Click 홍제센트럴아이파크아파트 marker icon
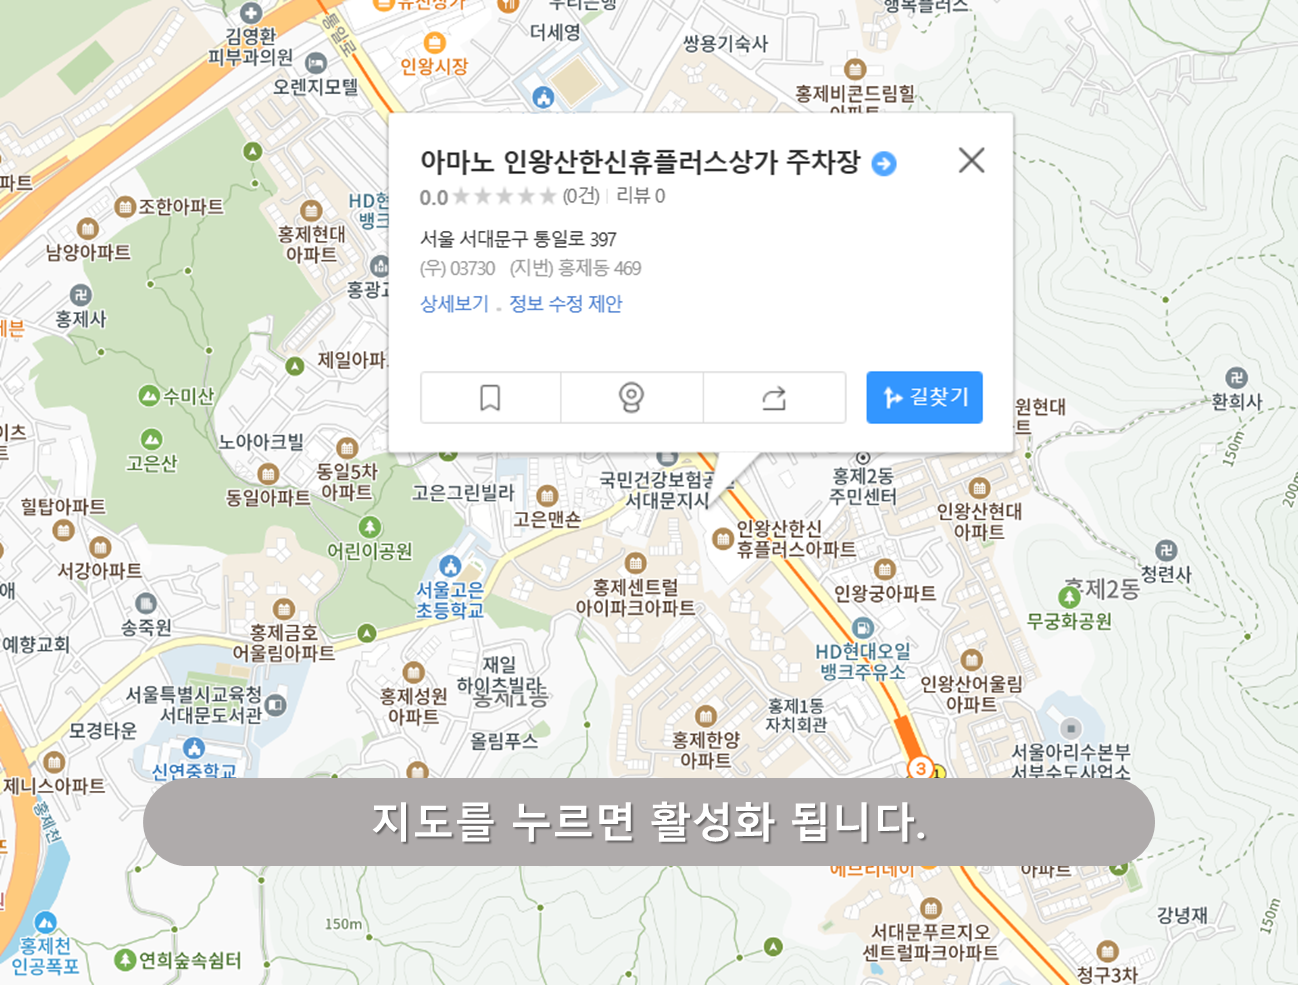The image size is (1298, 985). (x=635, y=563)
